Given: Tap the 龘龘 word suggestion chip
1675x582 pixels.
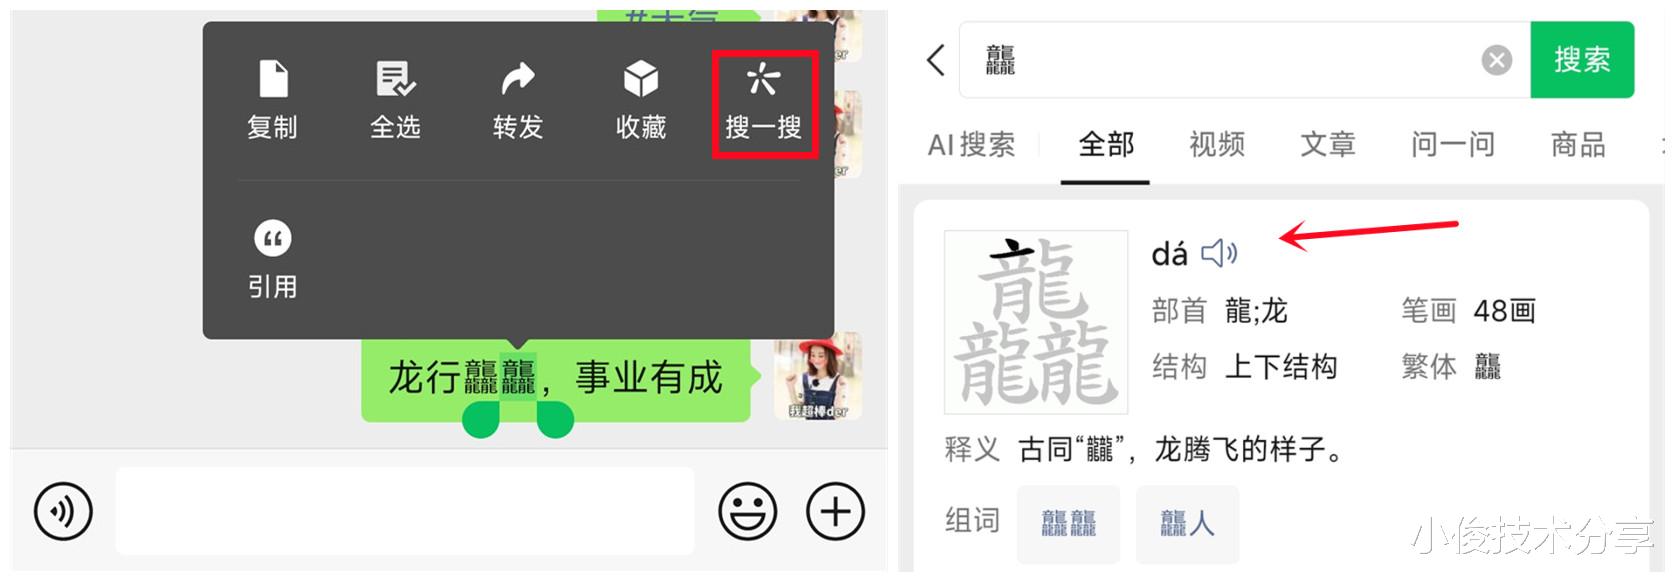Looking at the screenshot, I should tap(1069, 523).
